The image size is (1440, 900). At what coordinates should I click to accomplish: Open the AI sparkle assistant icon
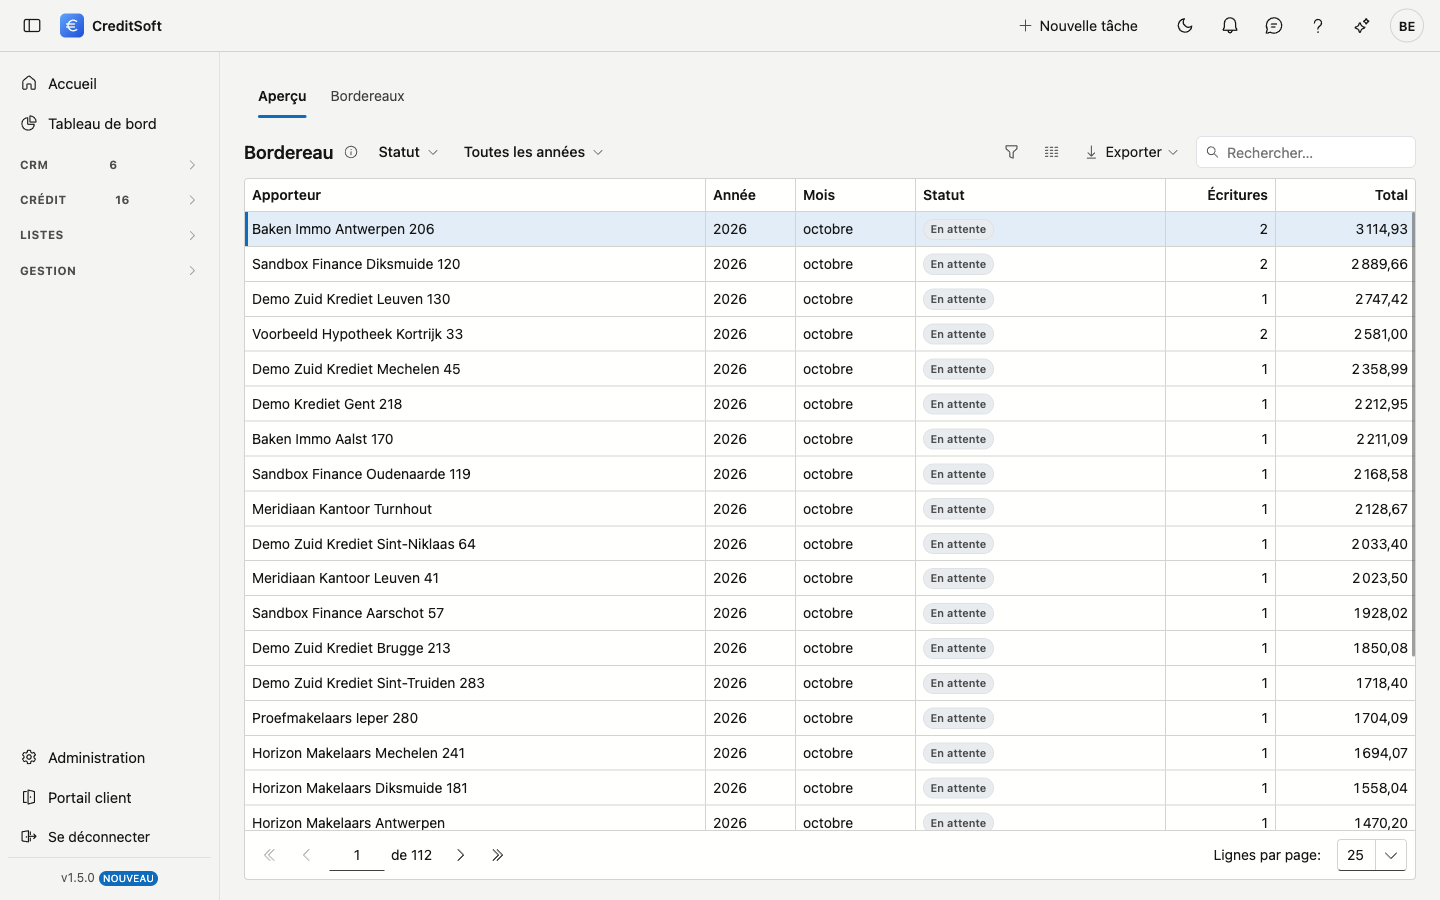click(1362, 26)
